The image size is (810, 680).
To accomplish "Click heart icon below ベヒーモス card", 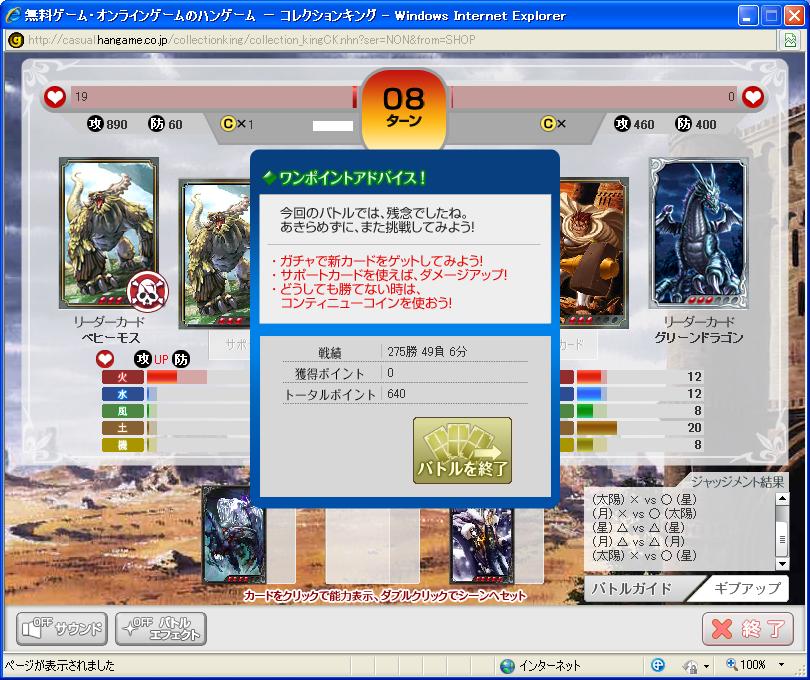I will (x=105, y=359).
